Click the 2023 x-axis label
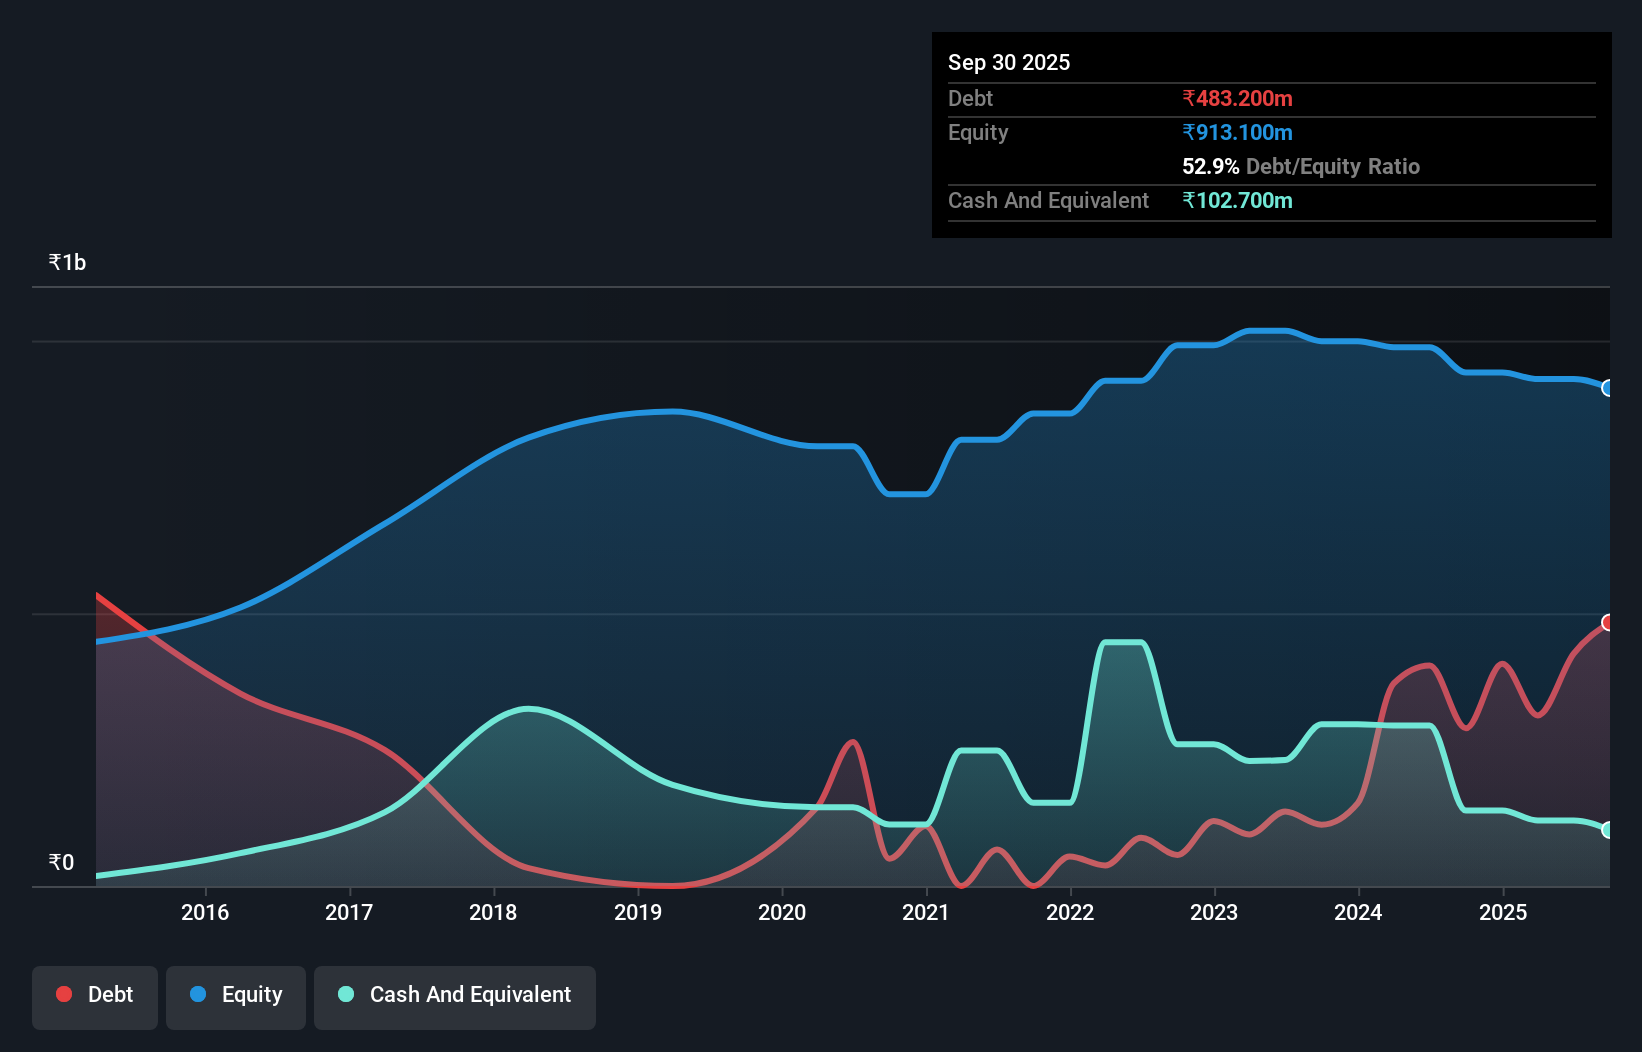 [1214, 912]
